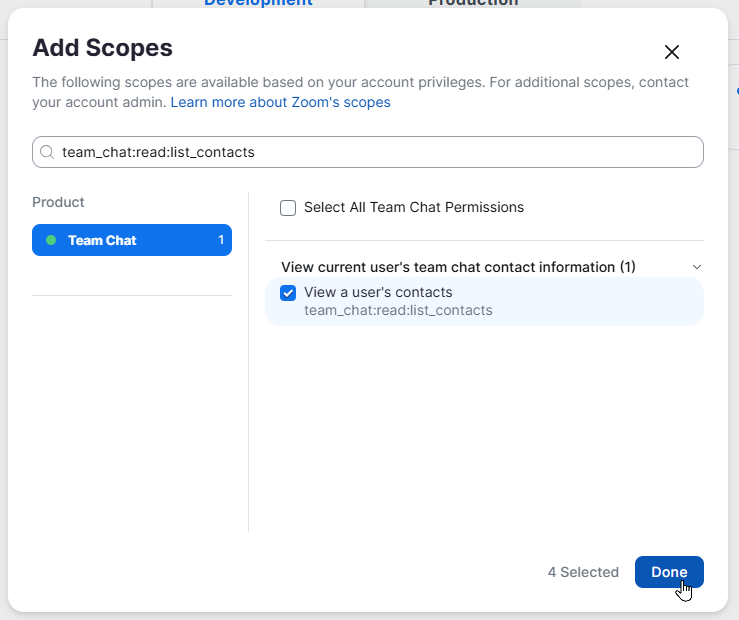Click the Product sidebar heading
739x620 pixels.
click(x=58, y=202)
